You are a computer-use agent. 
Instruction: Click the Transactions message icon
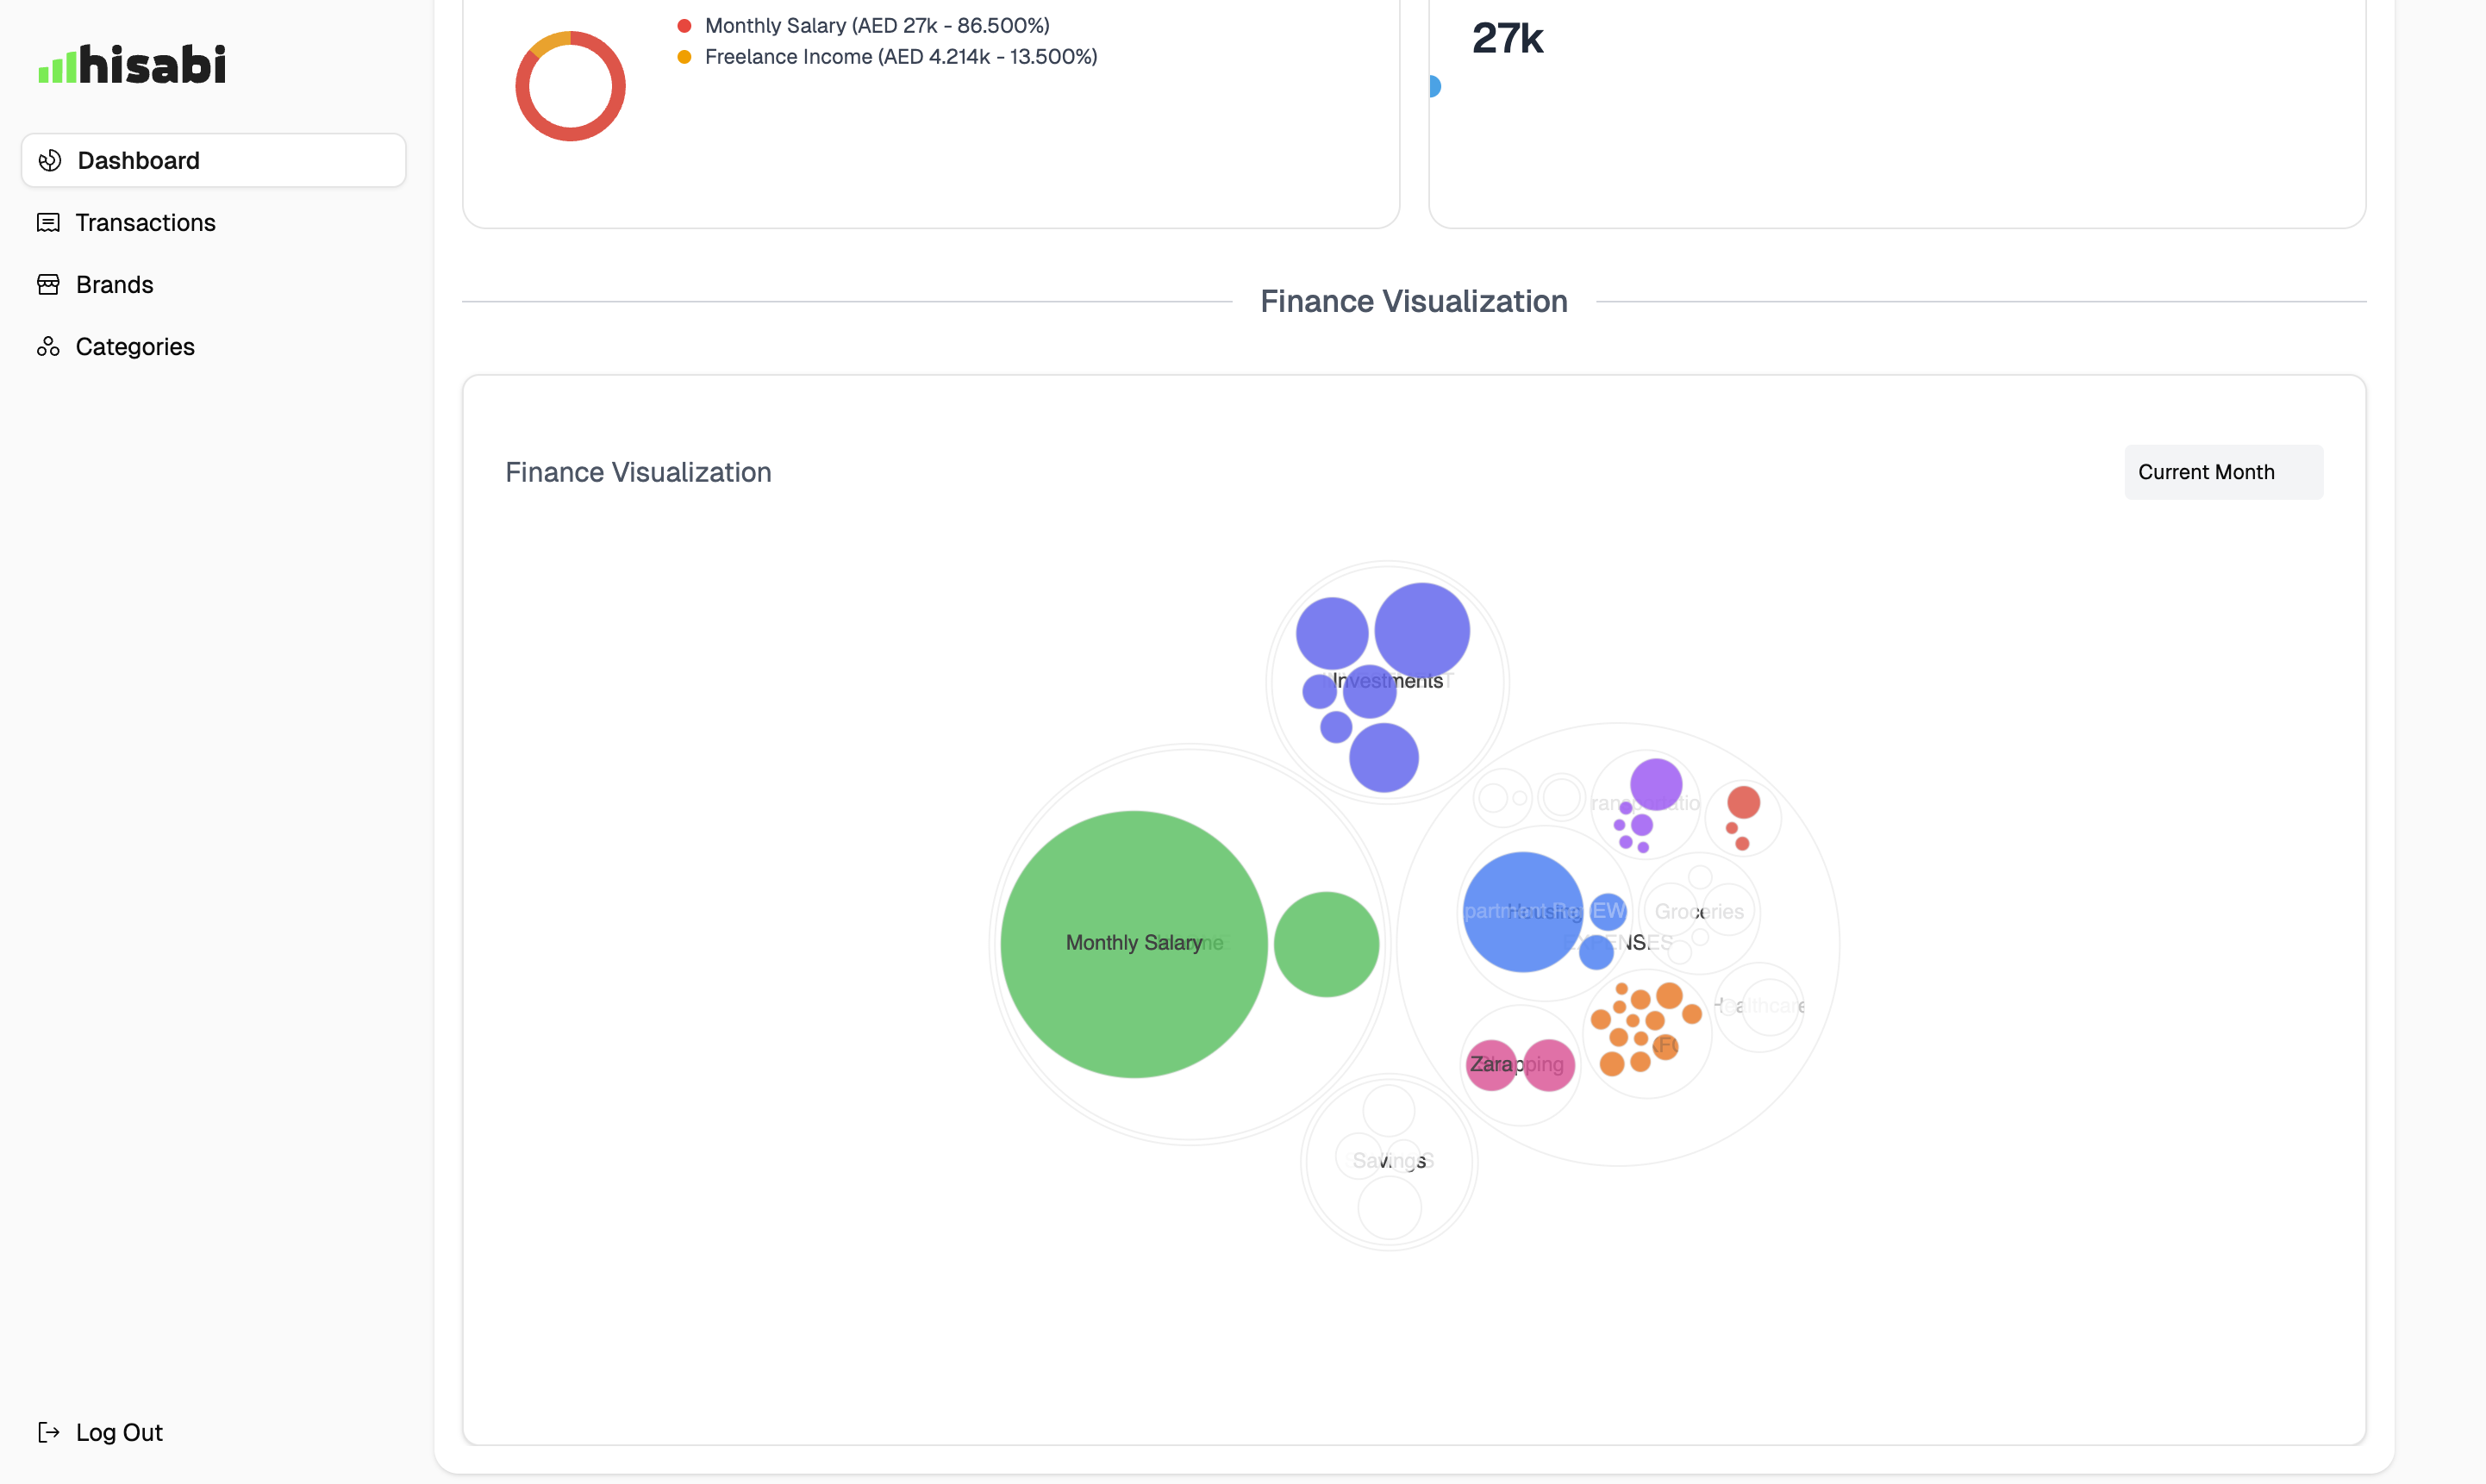point(49,222)
